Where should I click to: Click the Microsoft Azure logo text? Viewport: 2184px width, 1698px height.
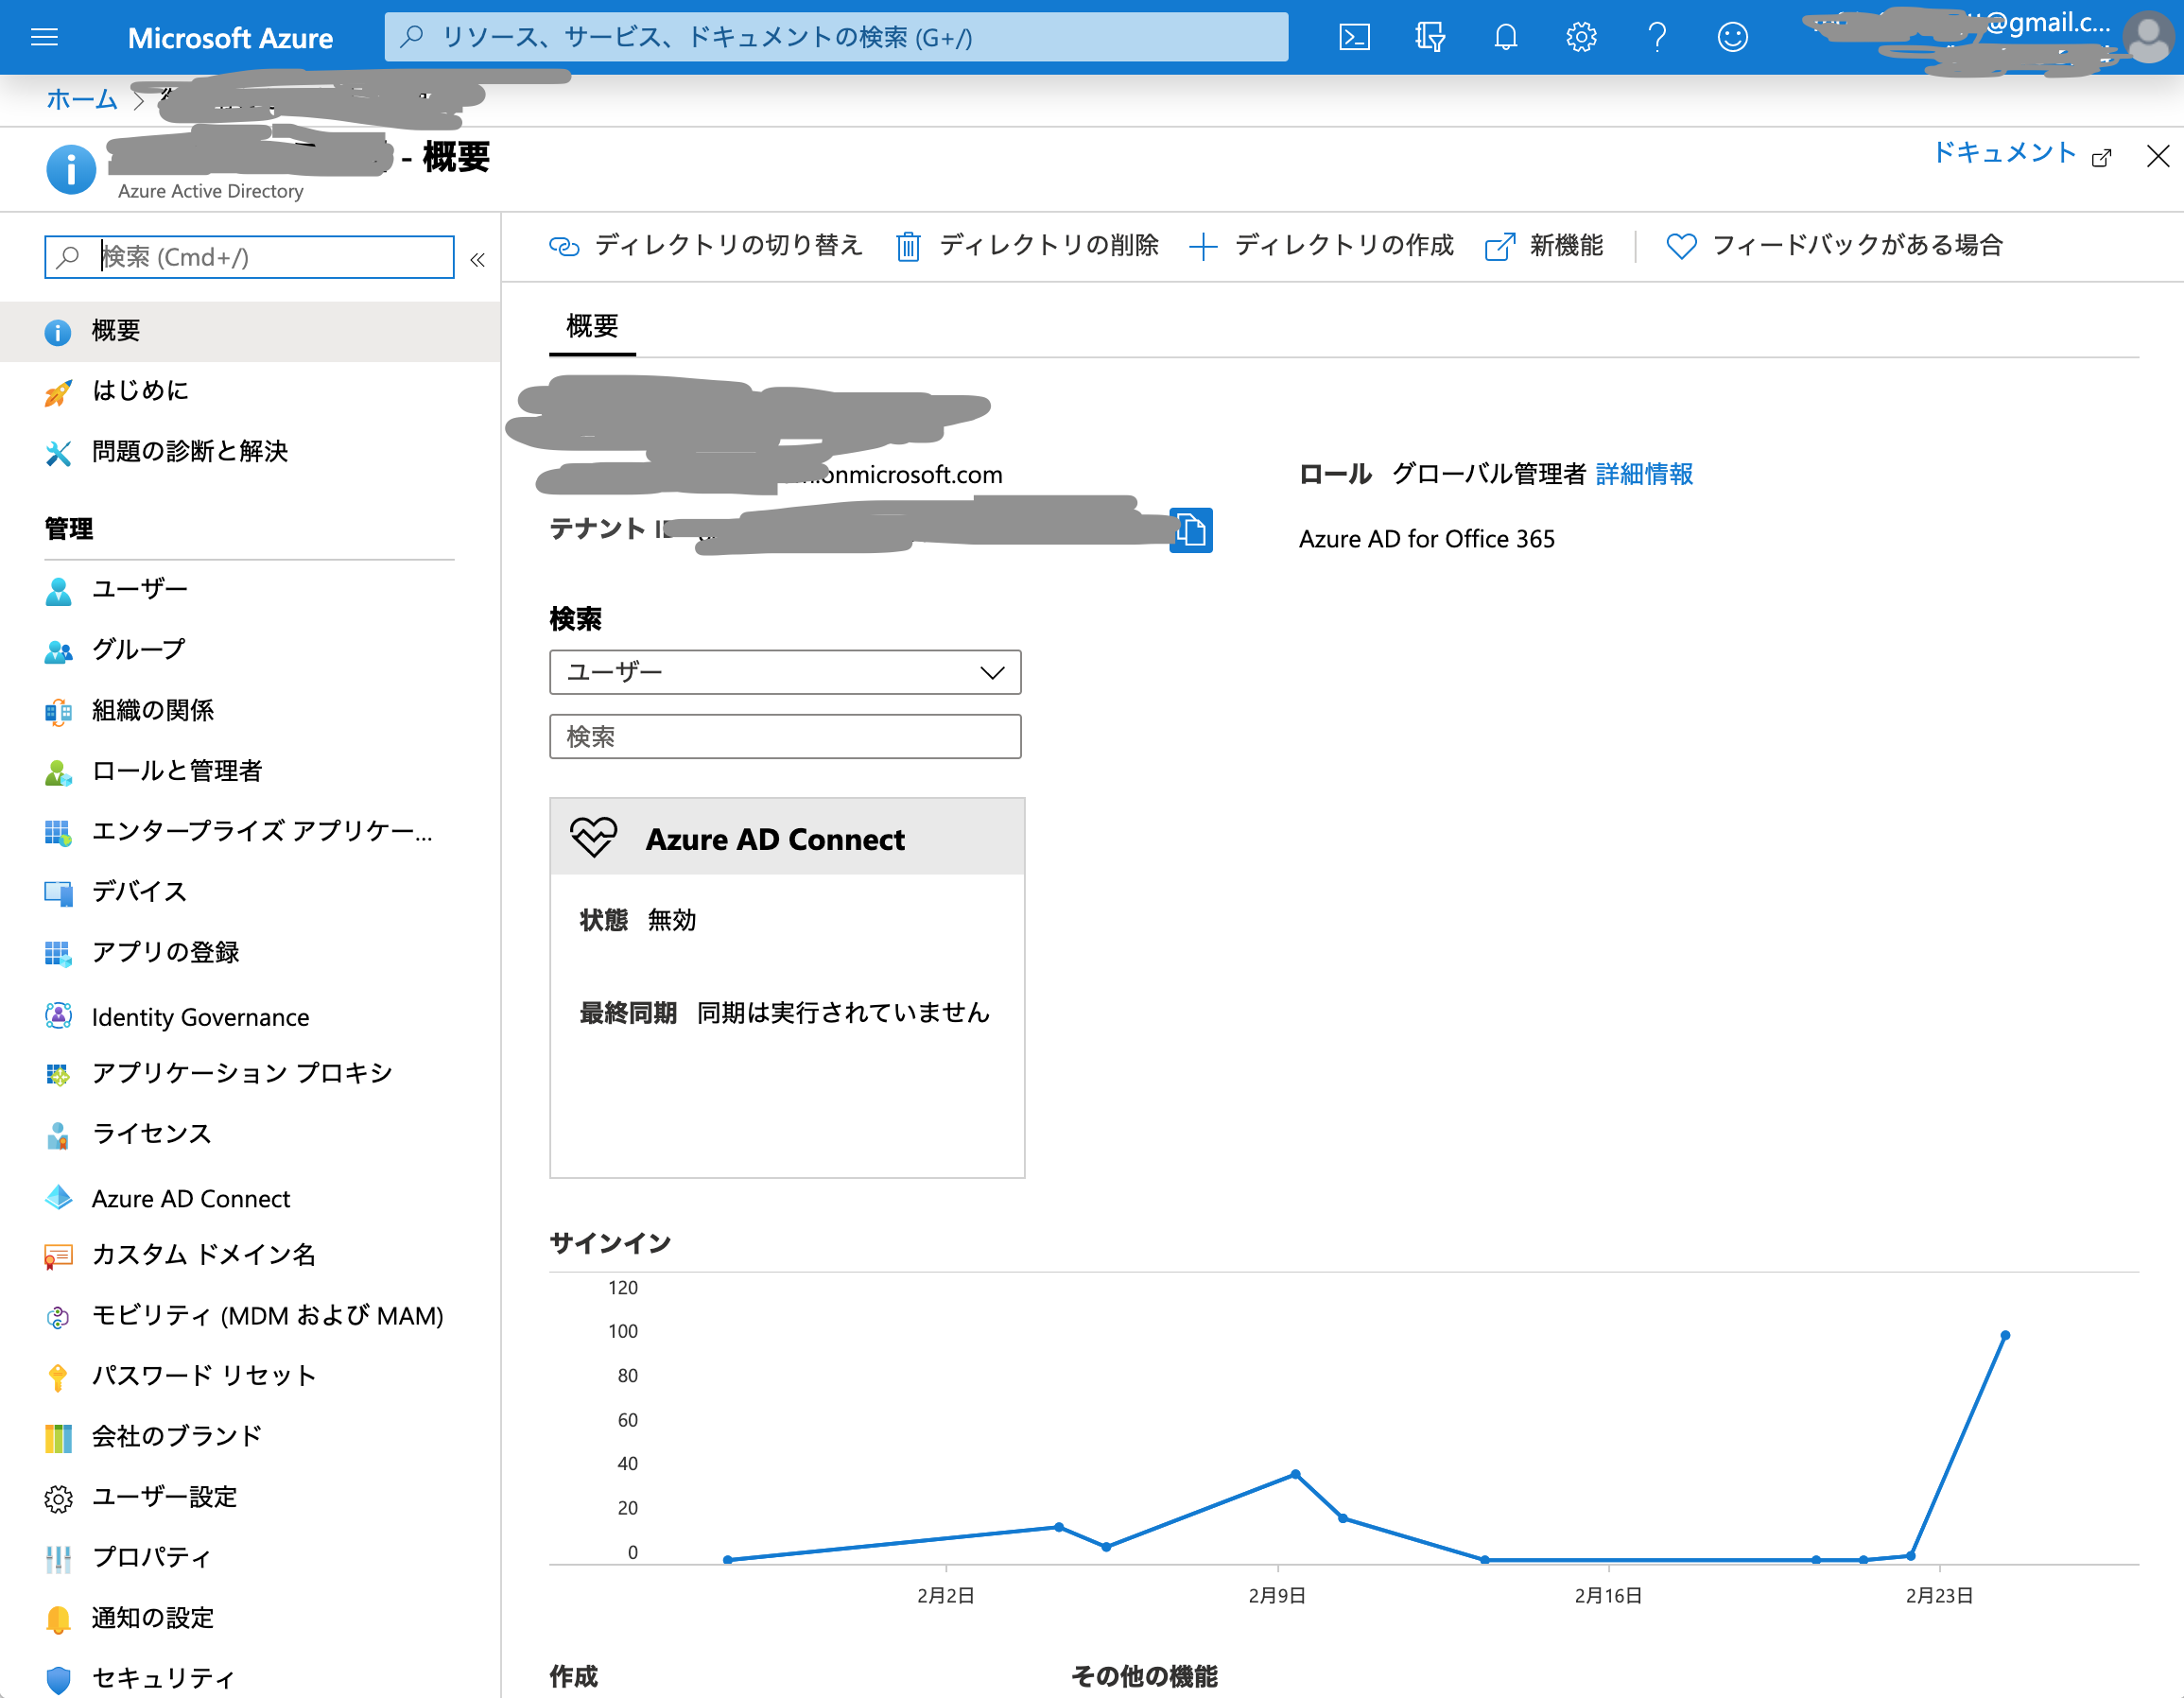(x=230, y=38)
